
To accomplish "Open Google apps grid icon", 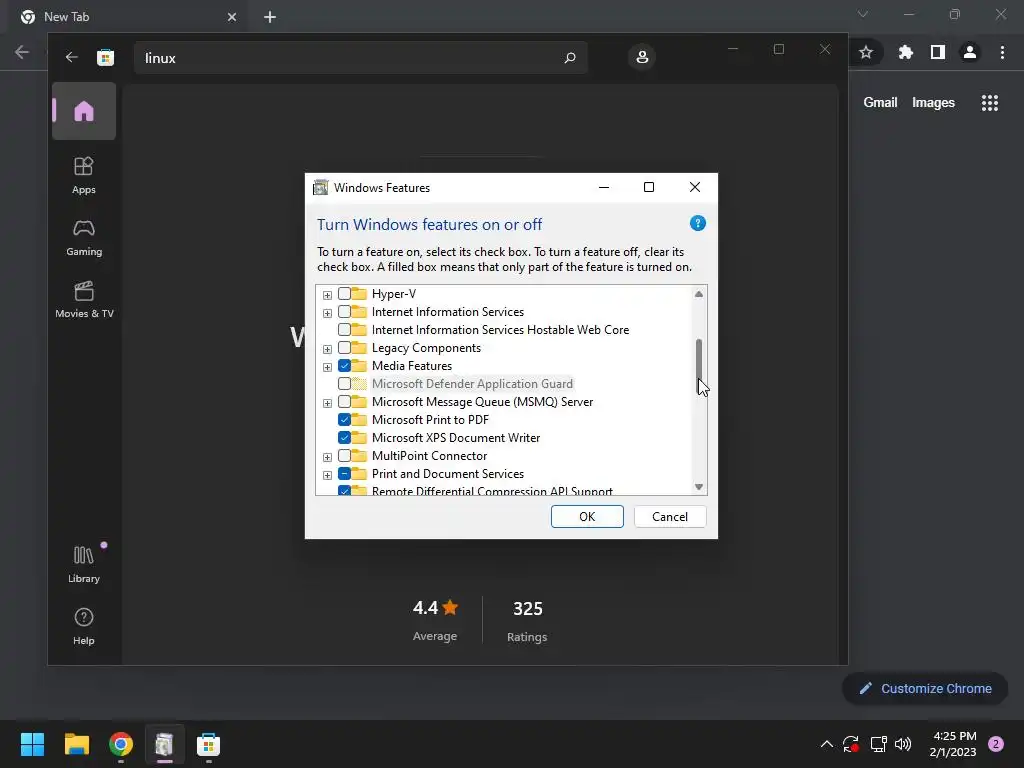I will tap(990, 103).
